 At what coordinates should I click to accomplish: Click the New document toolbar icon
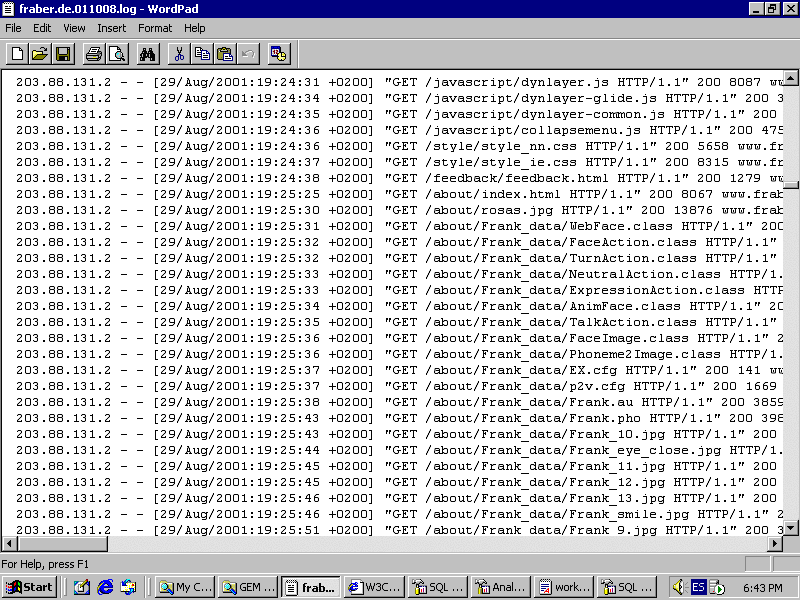coord(17,54)
